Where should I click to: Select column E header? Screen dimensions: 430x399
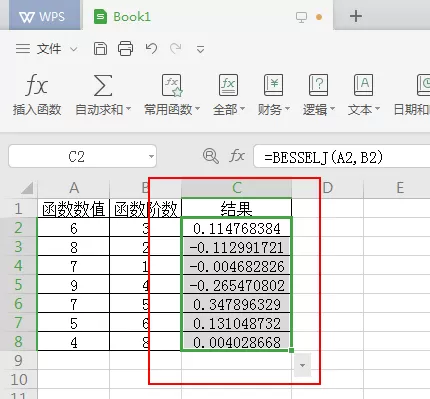(x=400, y=188)
